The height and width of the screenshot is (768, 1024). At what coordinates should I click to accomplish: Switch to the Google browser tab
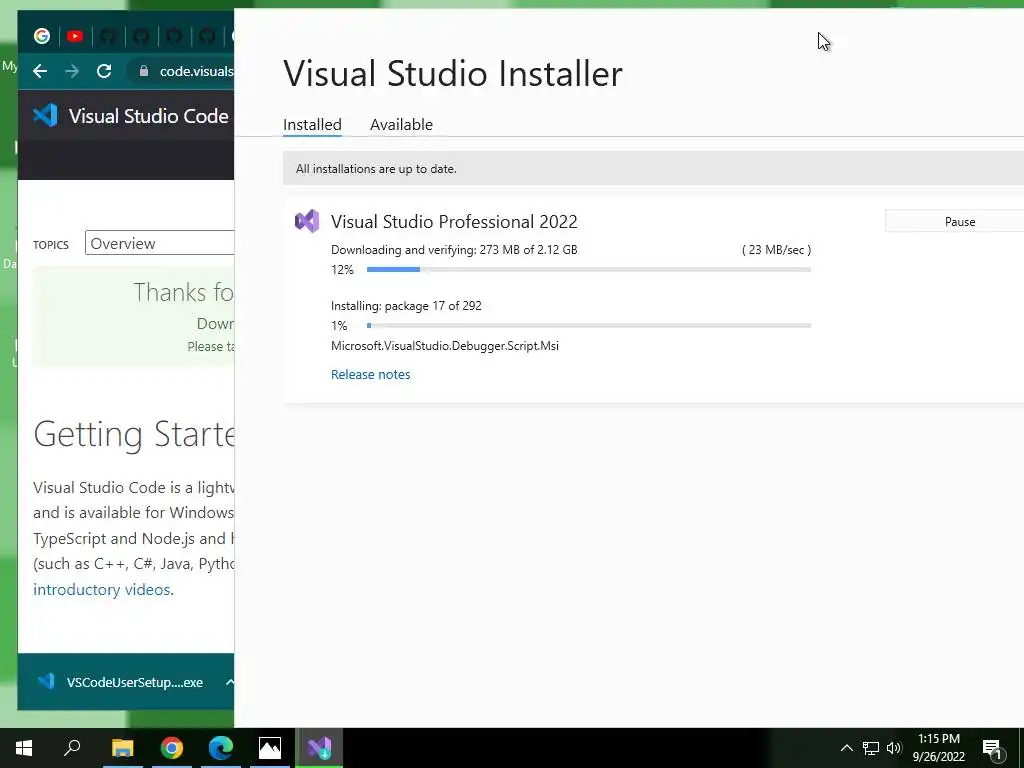[x=42, y=36]
